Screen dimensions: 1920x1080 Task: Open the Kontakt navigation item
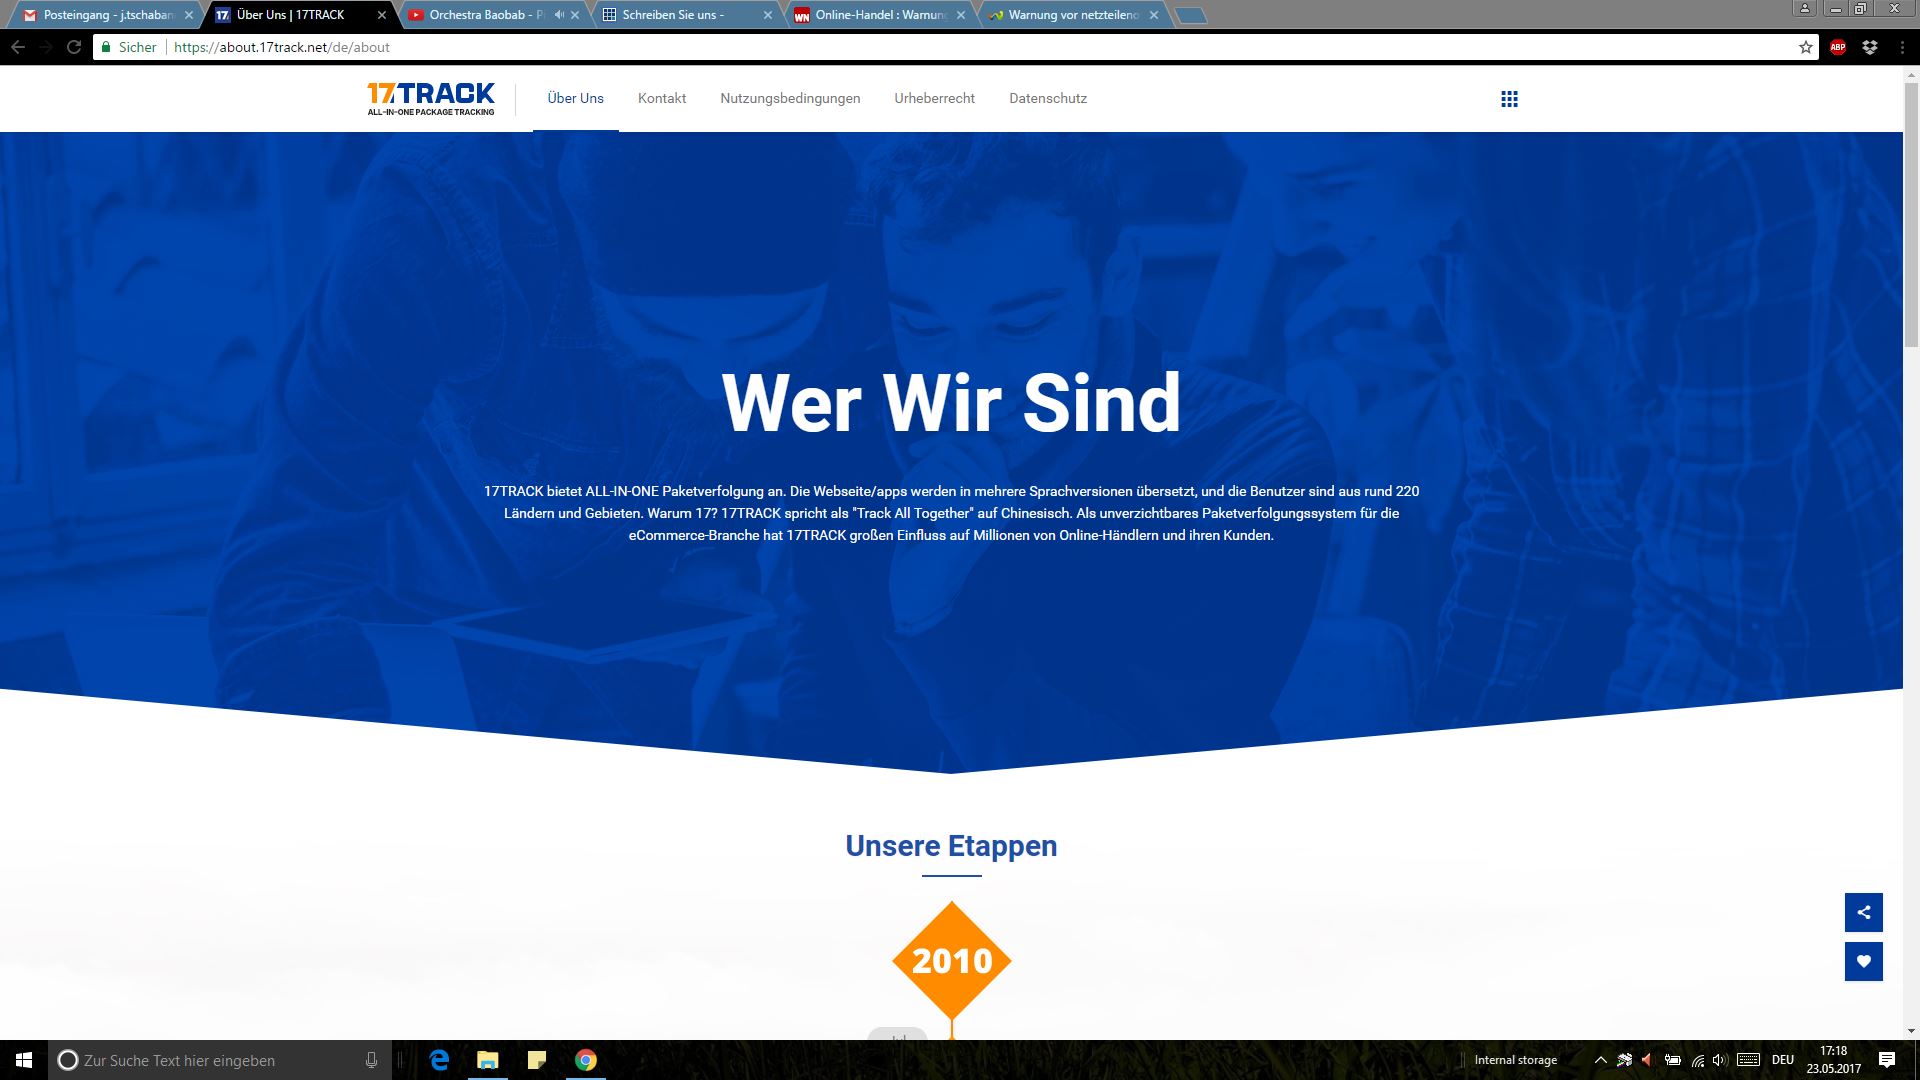coord(662,98)
